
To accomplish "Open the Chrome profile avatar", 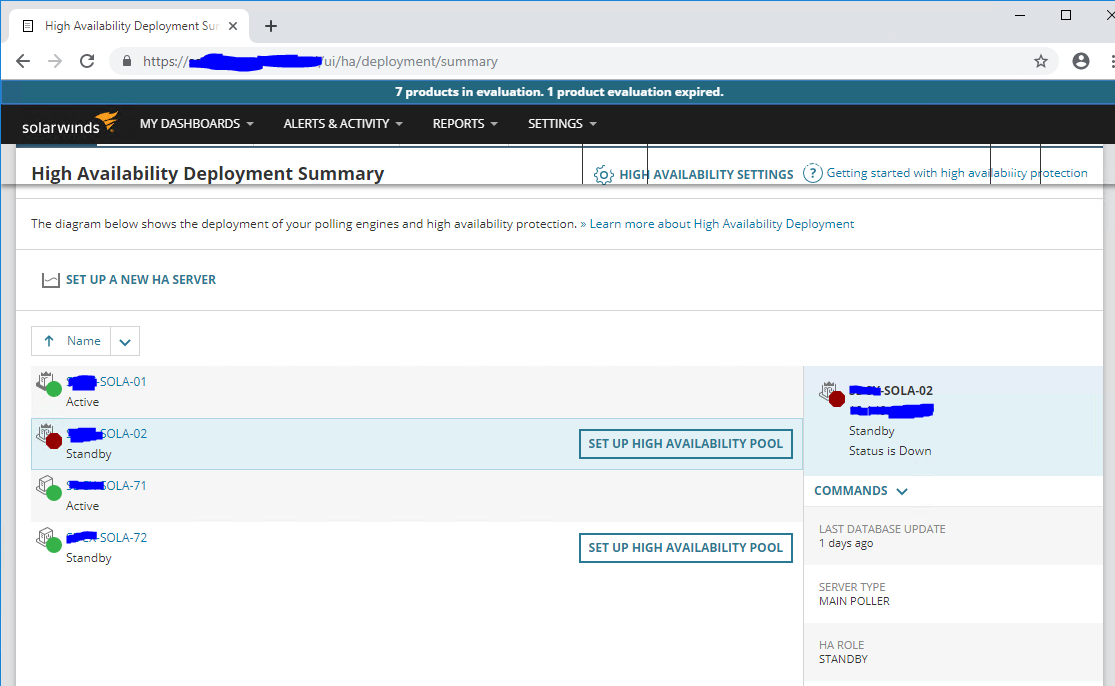I will click(x=1081, y=61).
